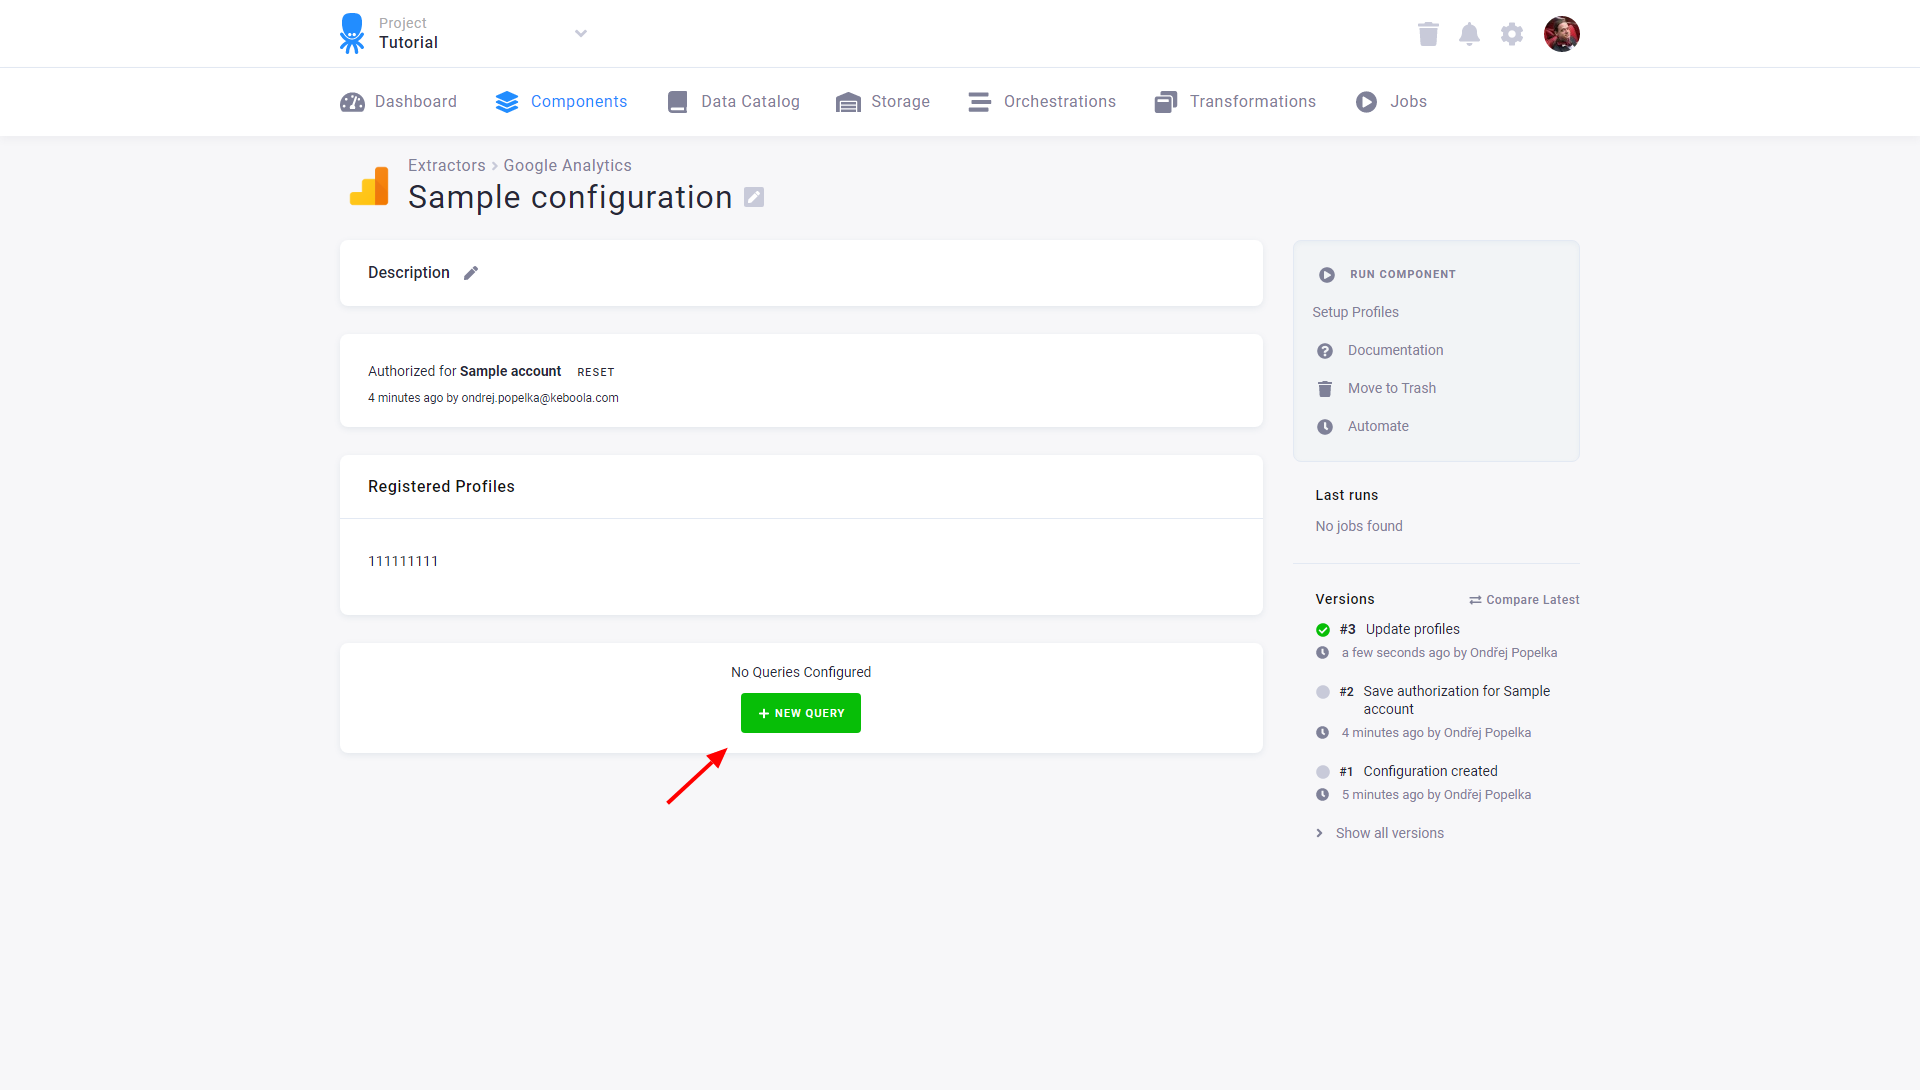Open the Transformations tab
This screenshot has width=1920, height=1090.
coord(1235,102)
